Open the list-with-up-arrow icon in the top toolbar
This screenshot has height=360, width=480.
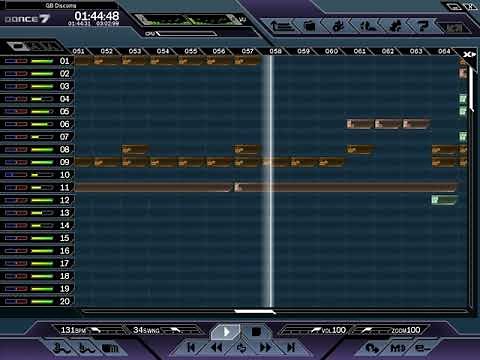coord(282,26)
